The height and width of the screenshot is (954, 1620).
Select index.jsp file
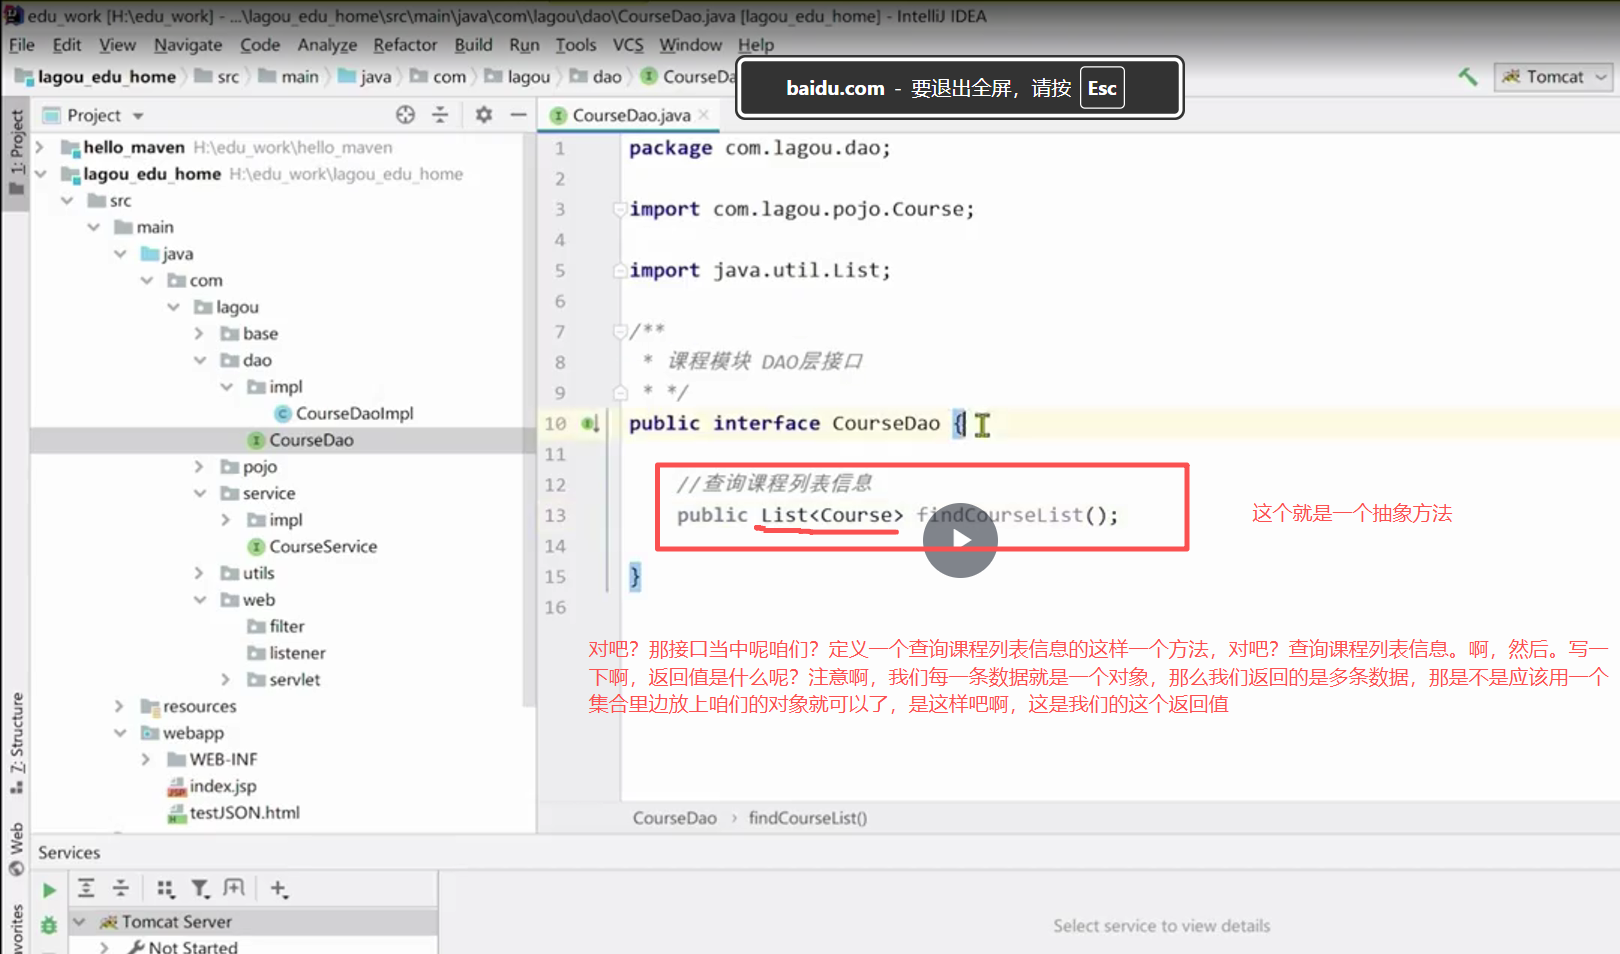[212, 786]
